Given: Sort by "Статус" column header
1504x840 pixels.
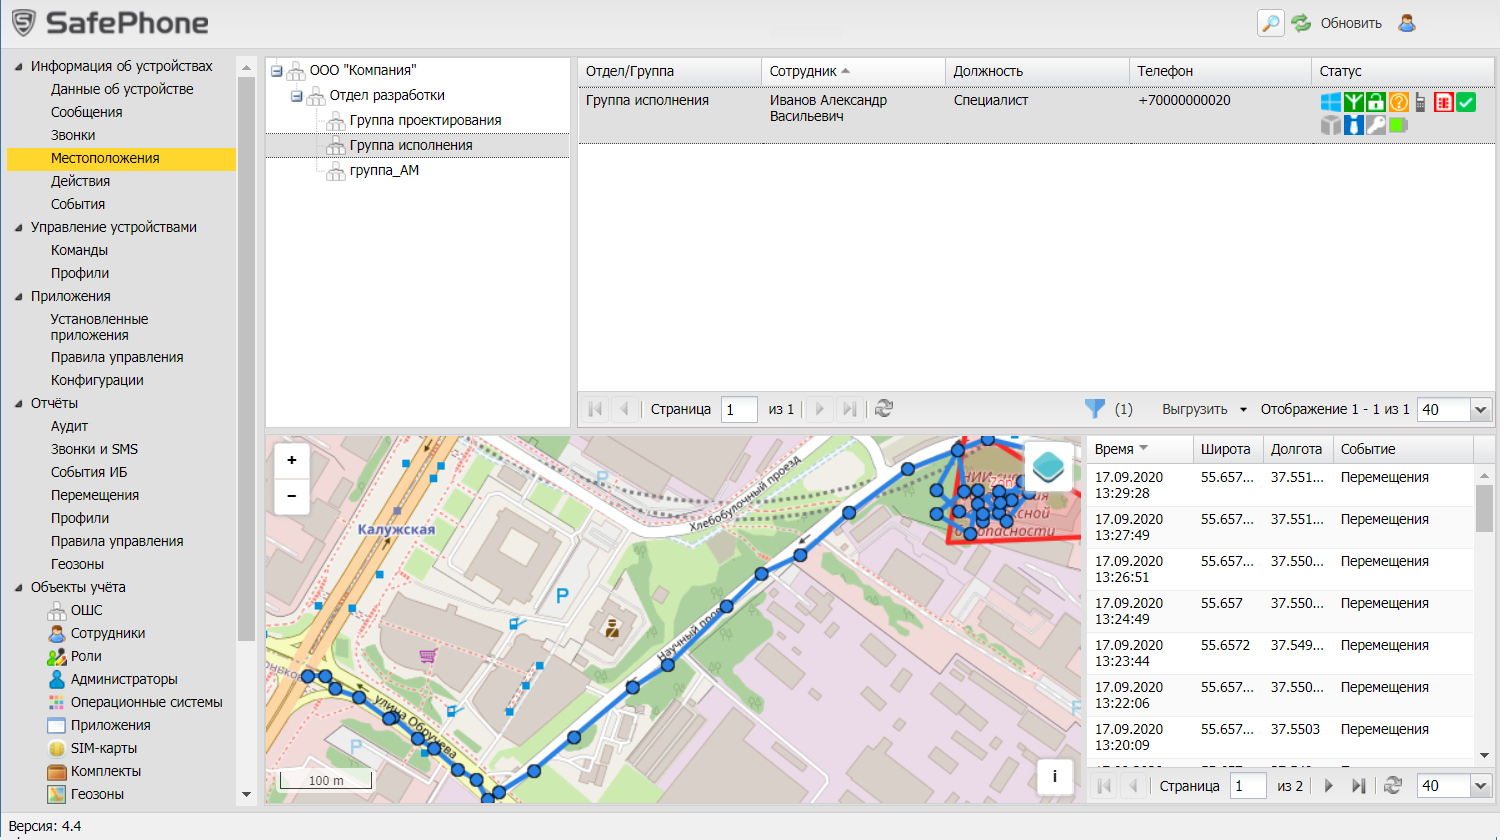Looking at the screenshot, I should click(x=1403, y=71).
